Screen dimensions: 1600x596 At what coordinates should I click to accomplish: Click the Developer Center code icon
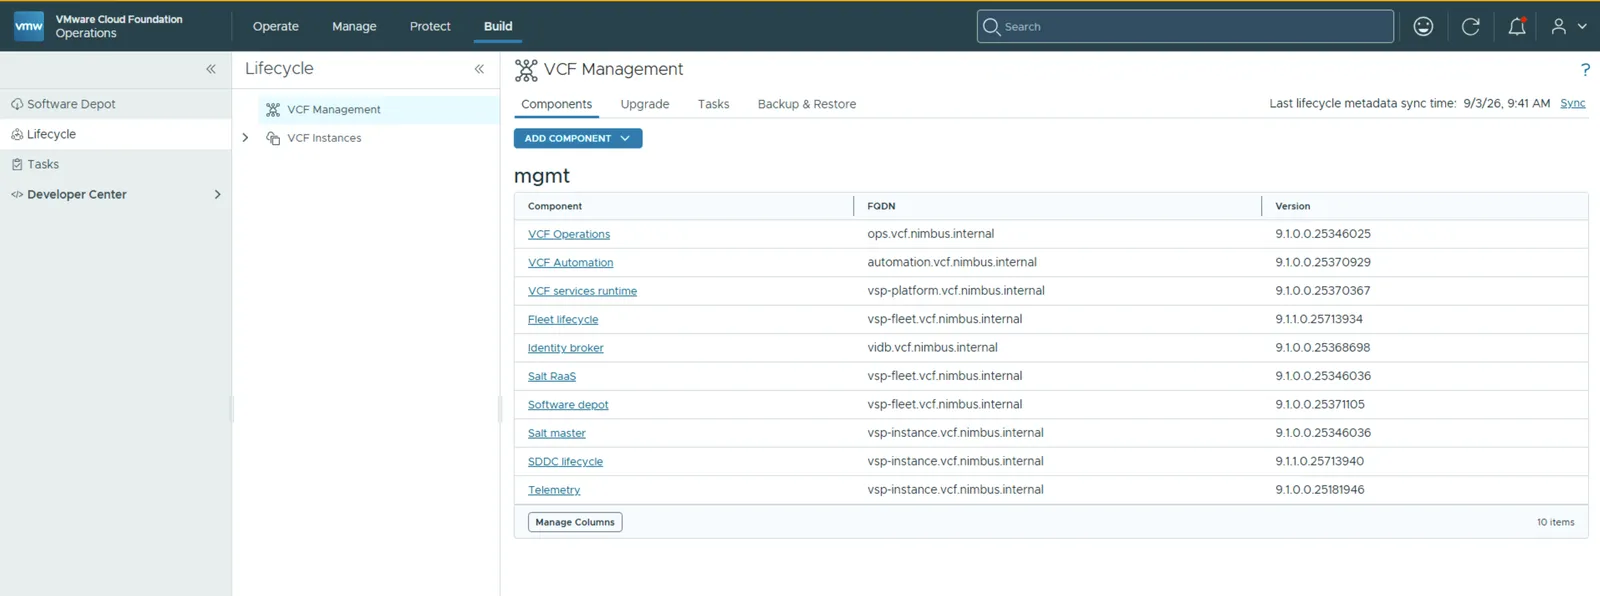[17, 195]
